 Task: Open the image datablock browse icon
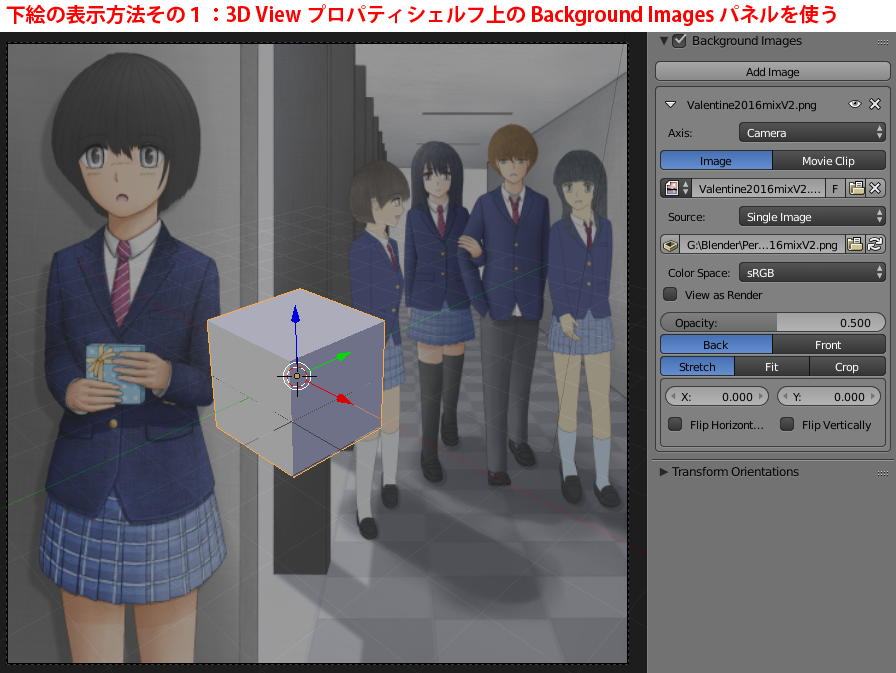[677, 189]
